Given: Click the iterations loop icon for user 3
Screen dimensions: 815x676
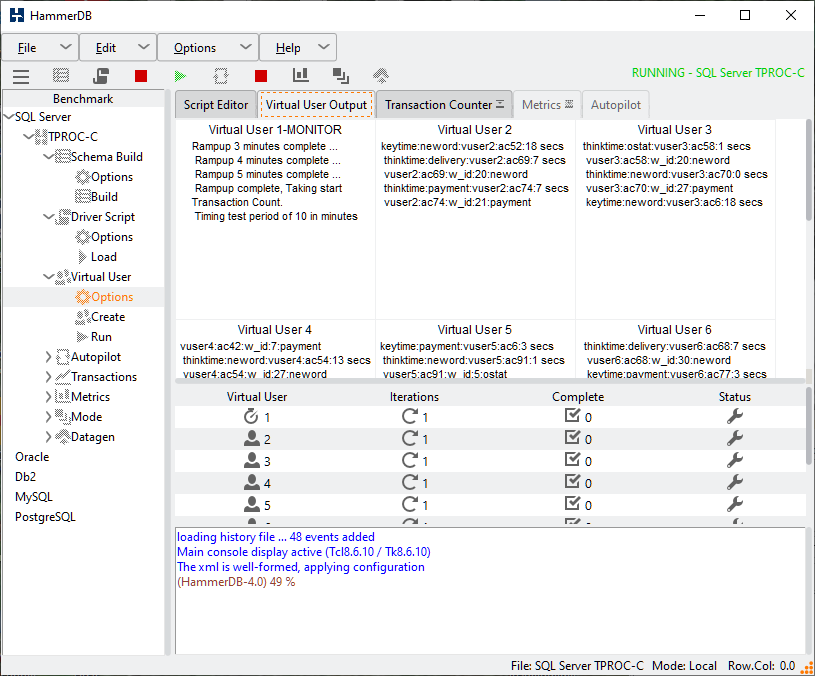Looking at the screenshot, I should [x=410, y=460].
